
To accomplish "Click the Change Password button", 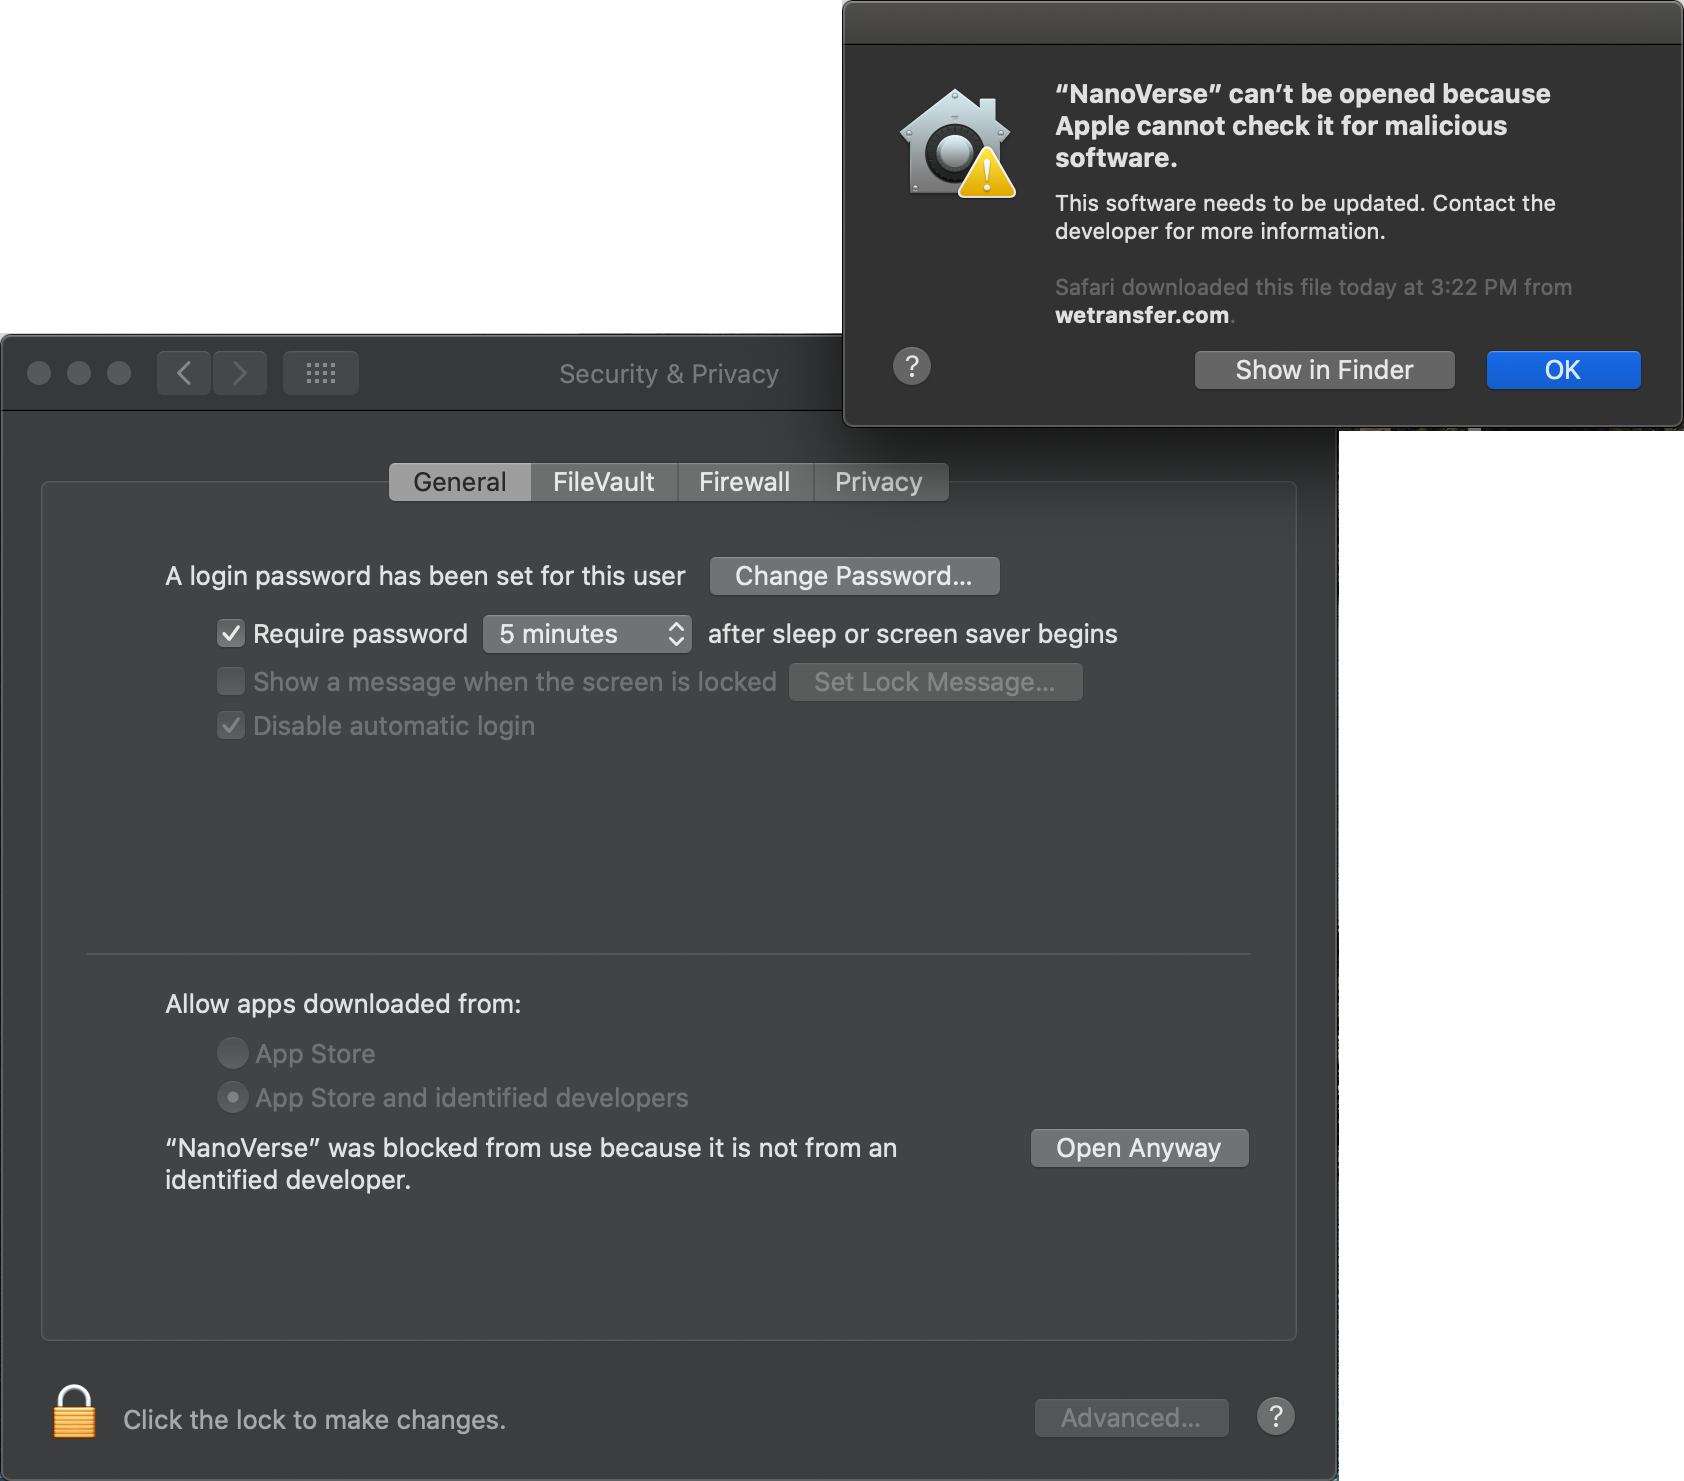I will (853, 576).
